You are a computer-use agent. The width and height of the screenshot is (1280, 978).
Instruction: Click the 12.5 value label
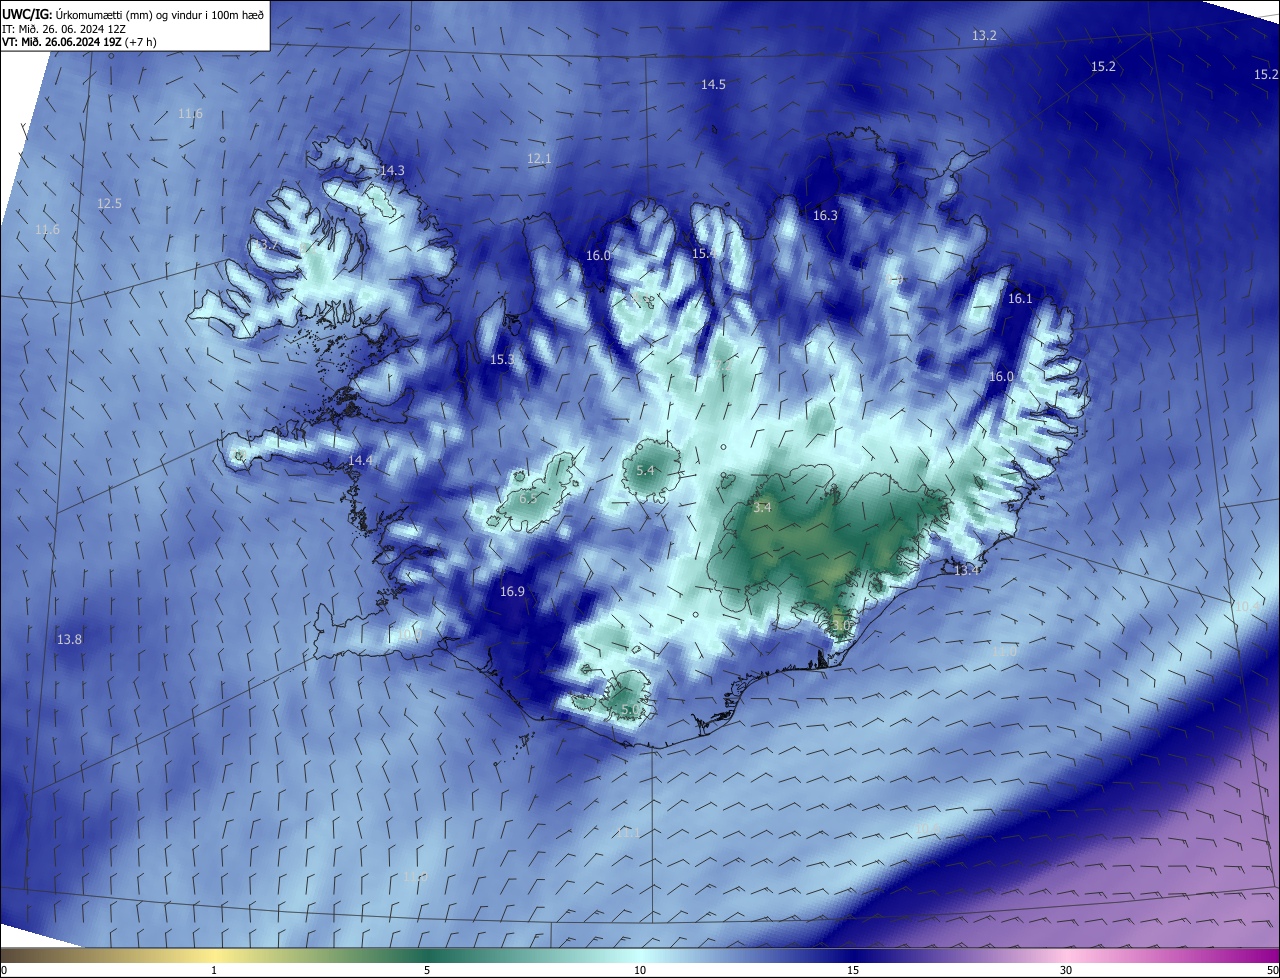pyautogui.click(x=109, y=204)
